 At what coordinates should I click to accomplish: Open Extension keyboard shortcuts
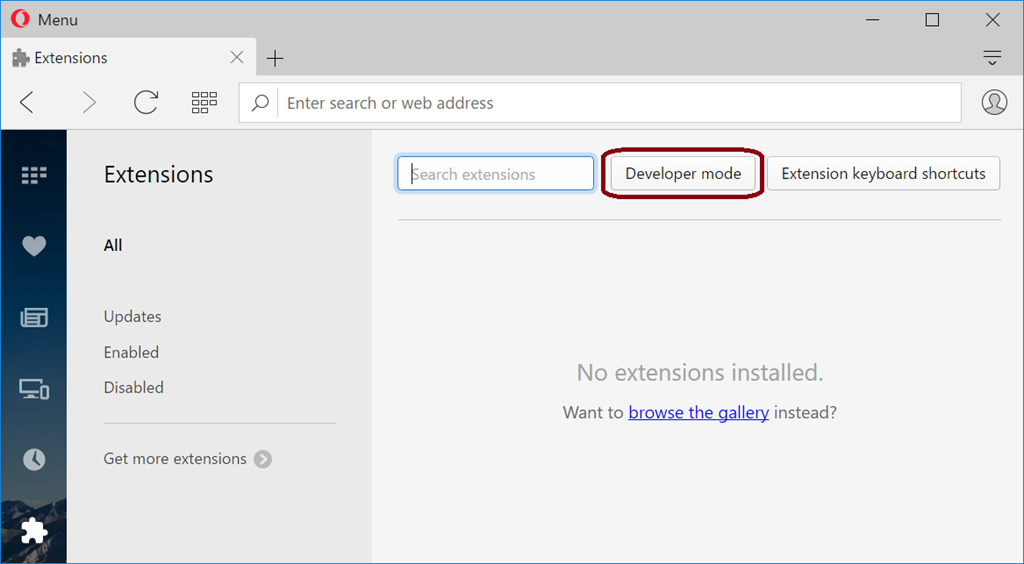(x=883, y=174)
